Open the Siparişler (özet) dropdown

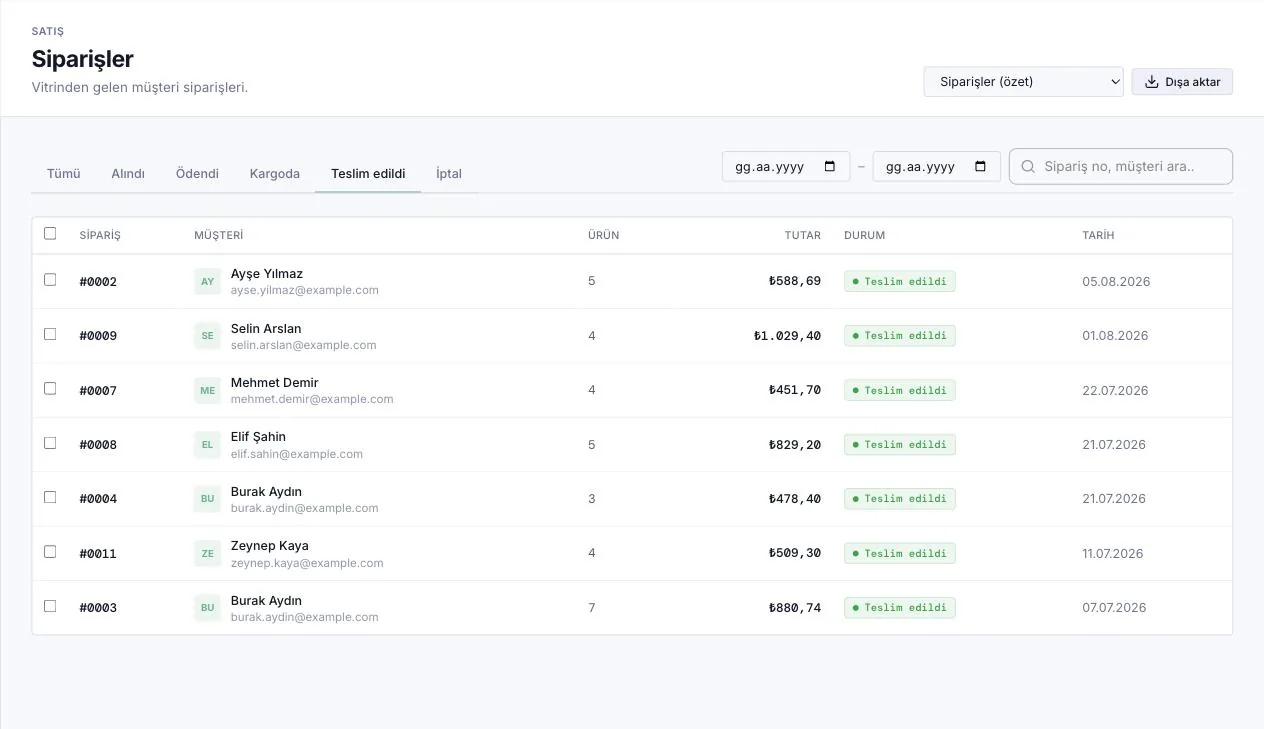tap(1024, 82)
